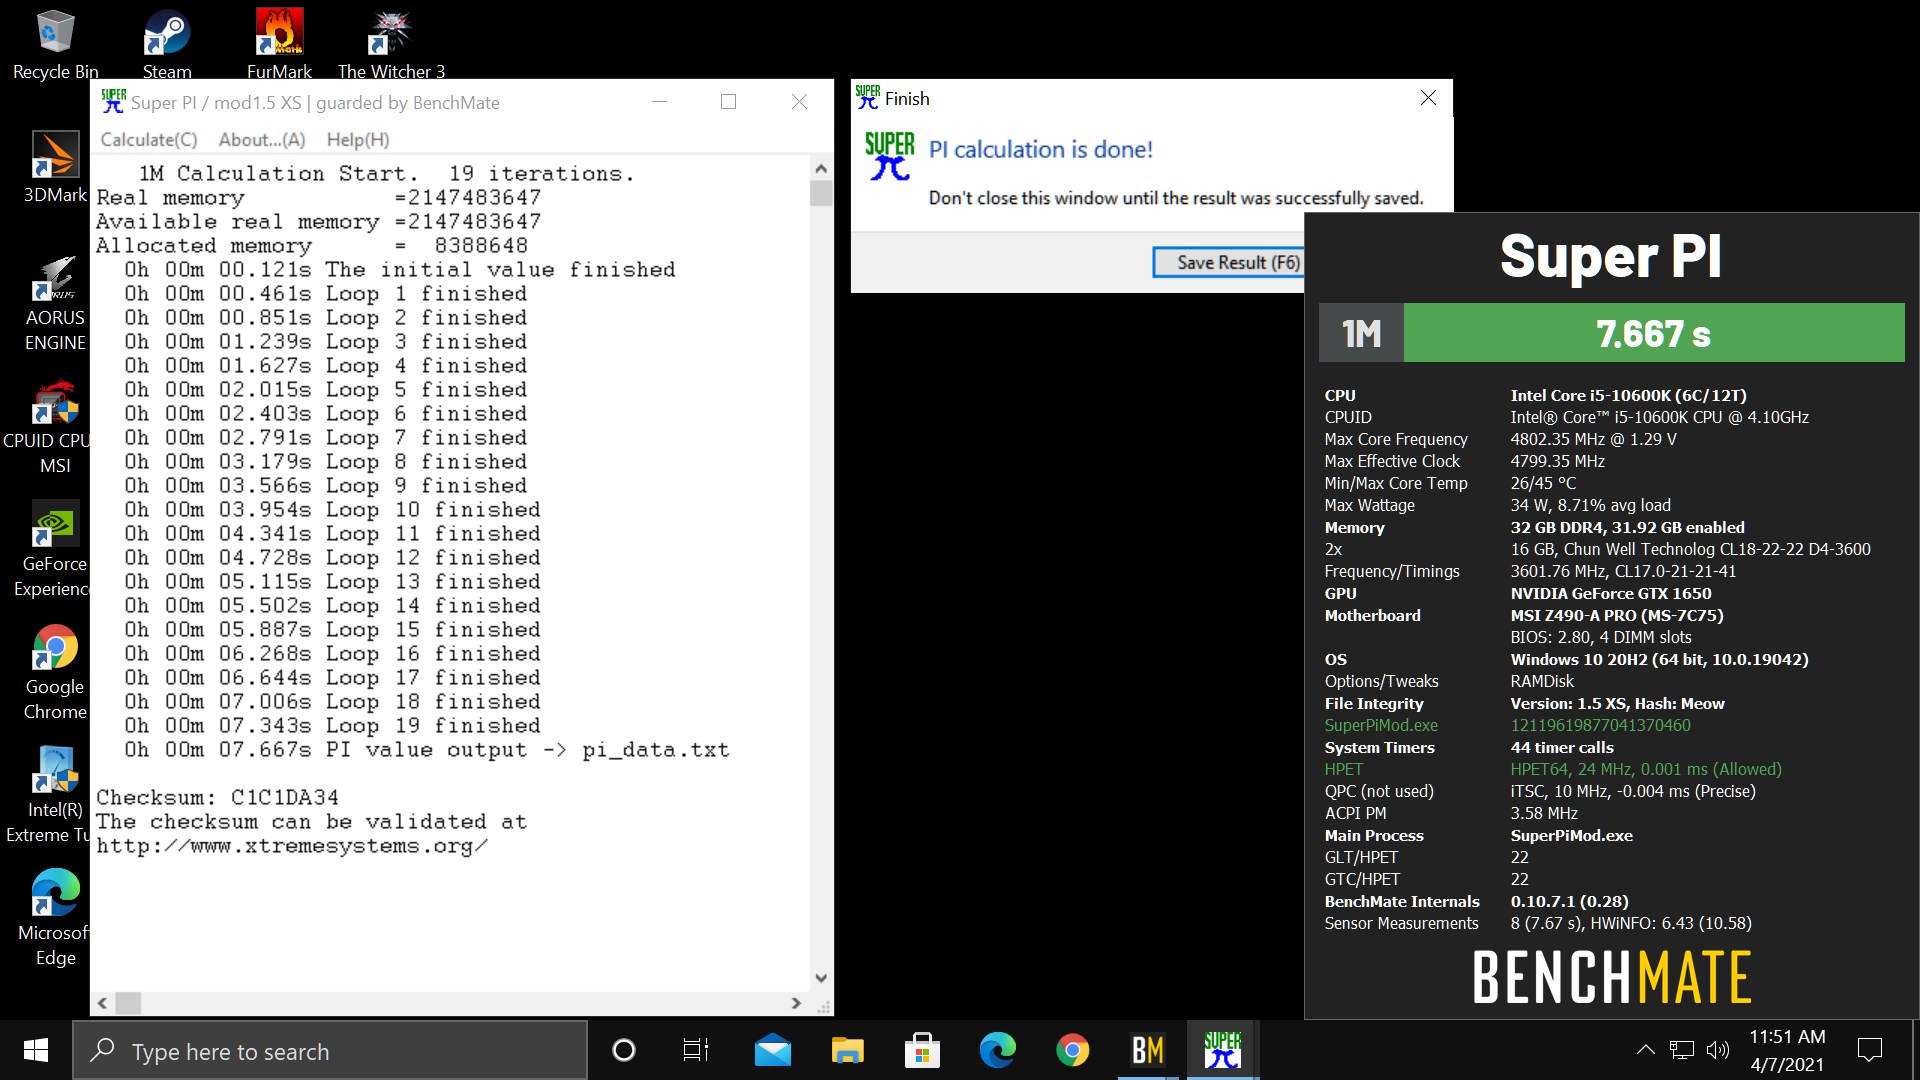The image size is (1920, 1080).
Task: Click the 'PI calculation is done!' message
Action: click(x=1040, y=150)
